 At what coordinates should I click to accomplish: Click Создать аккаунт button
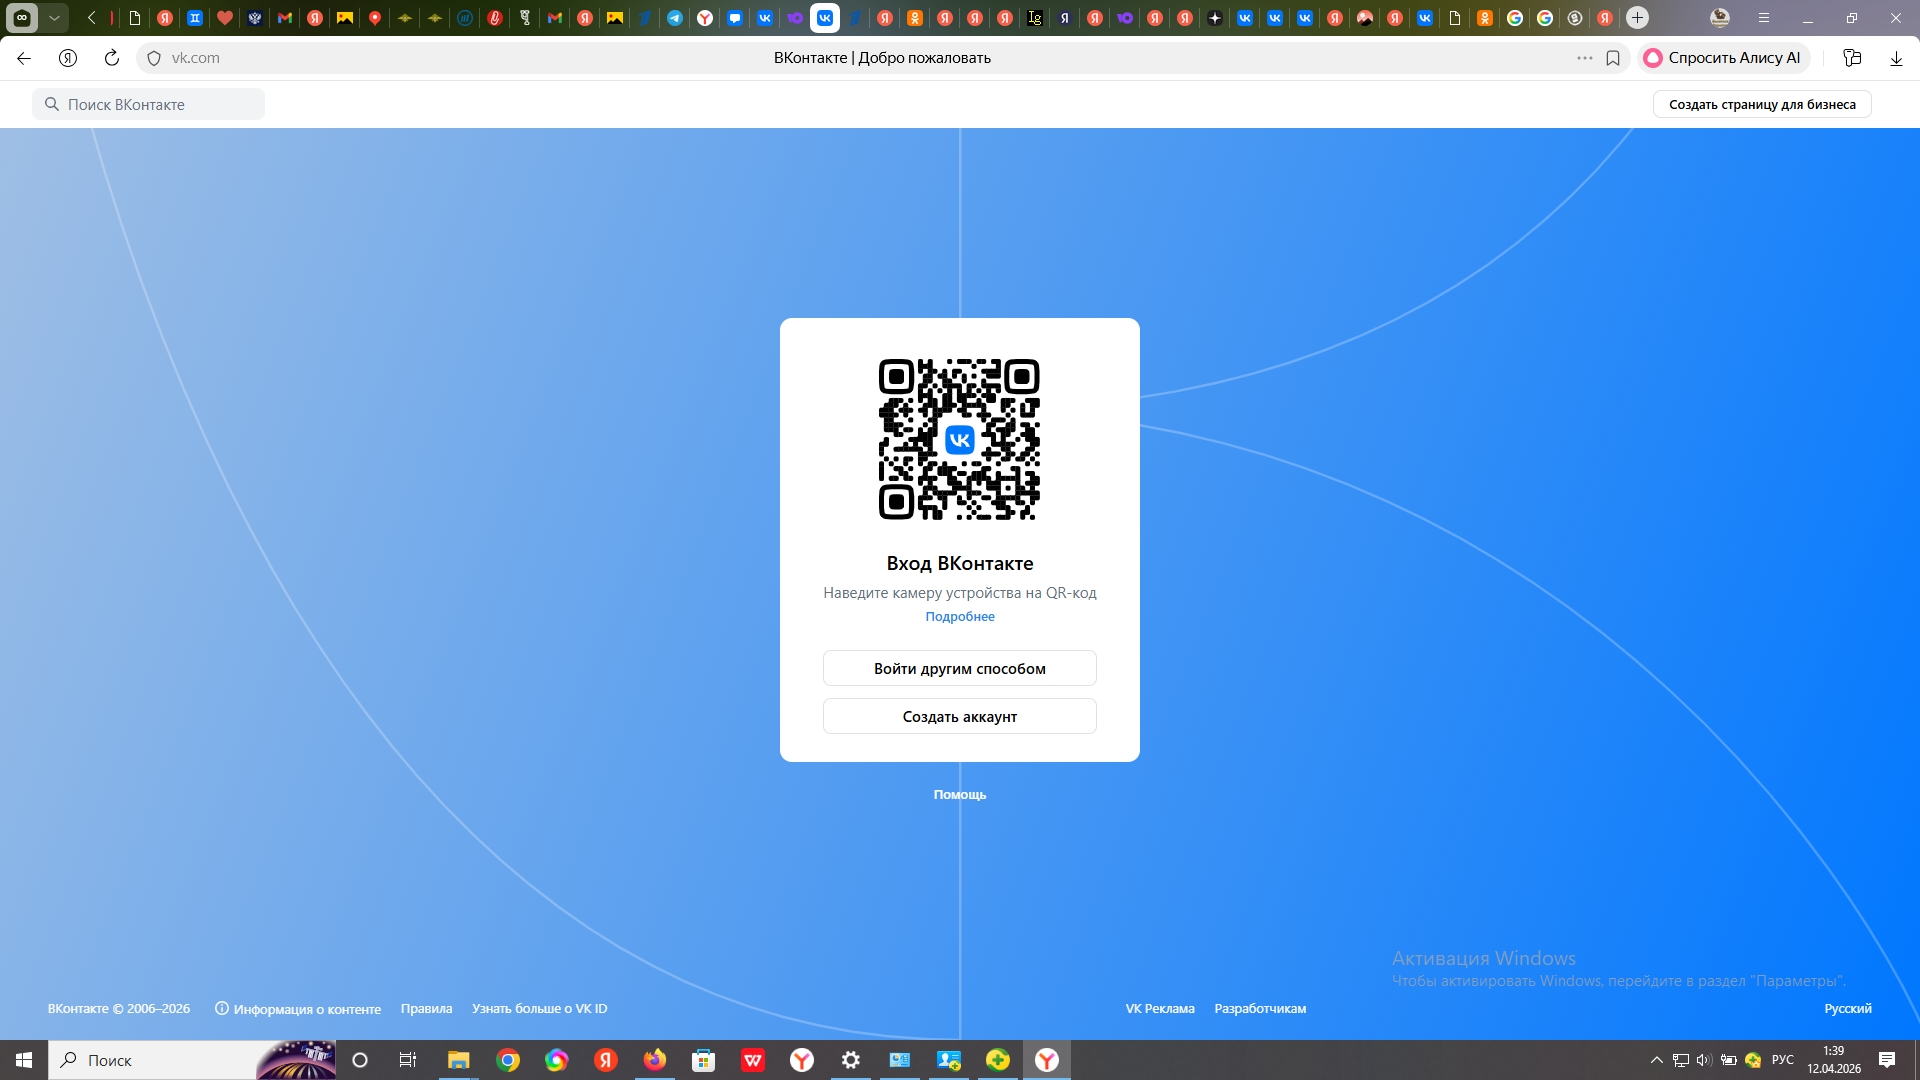959,716
